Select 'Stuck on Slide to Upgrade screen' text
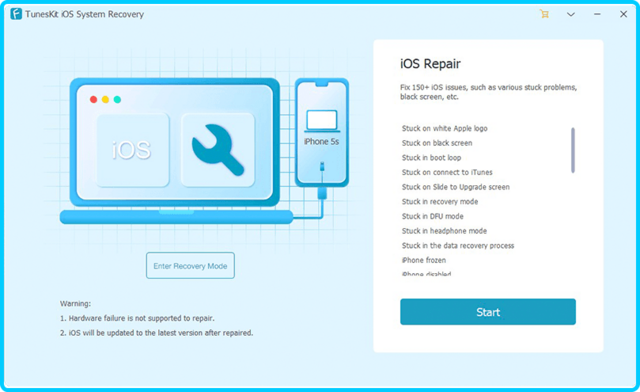Viewport: 640px width, 392px height. pyautogui.click(x=456, y=187)
